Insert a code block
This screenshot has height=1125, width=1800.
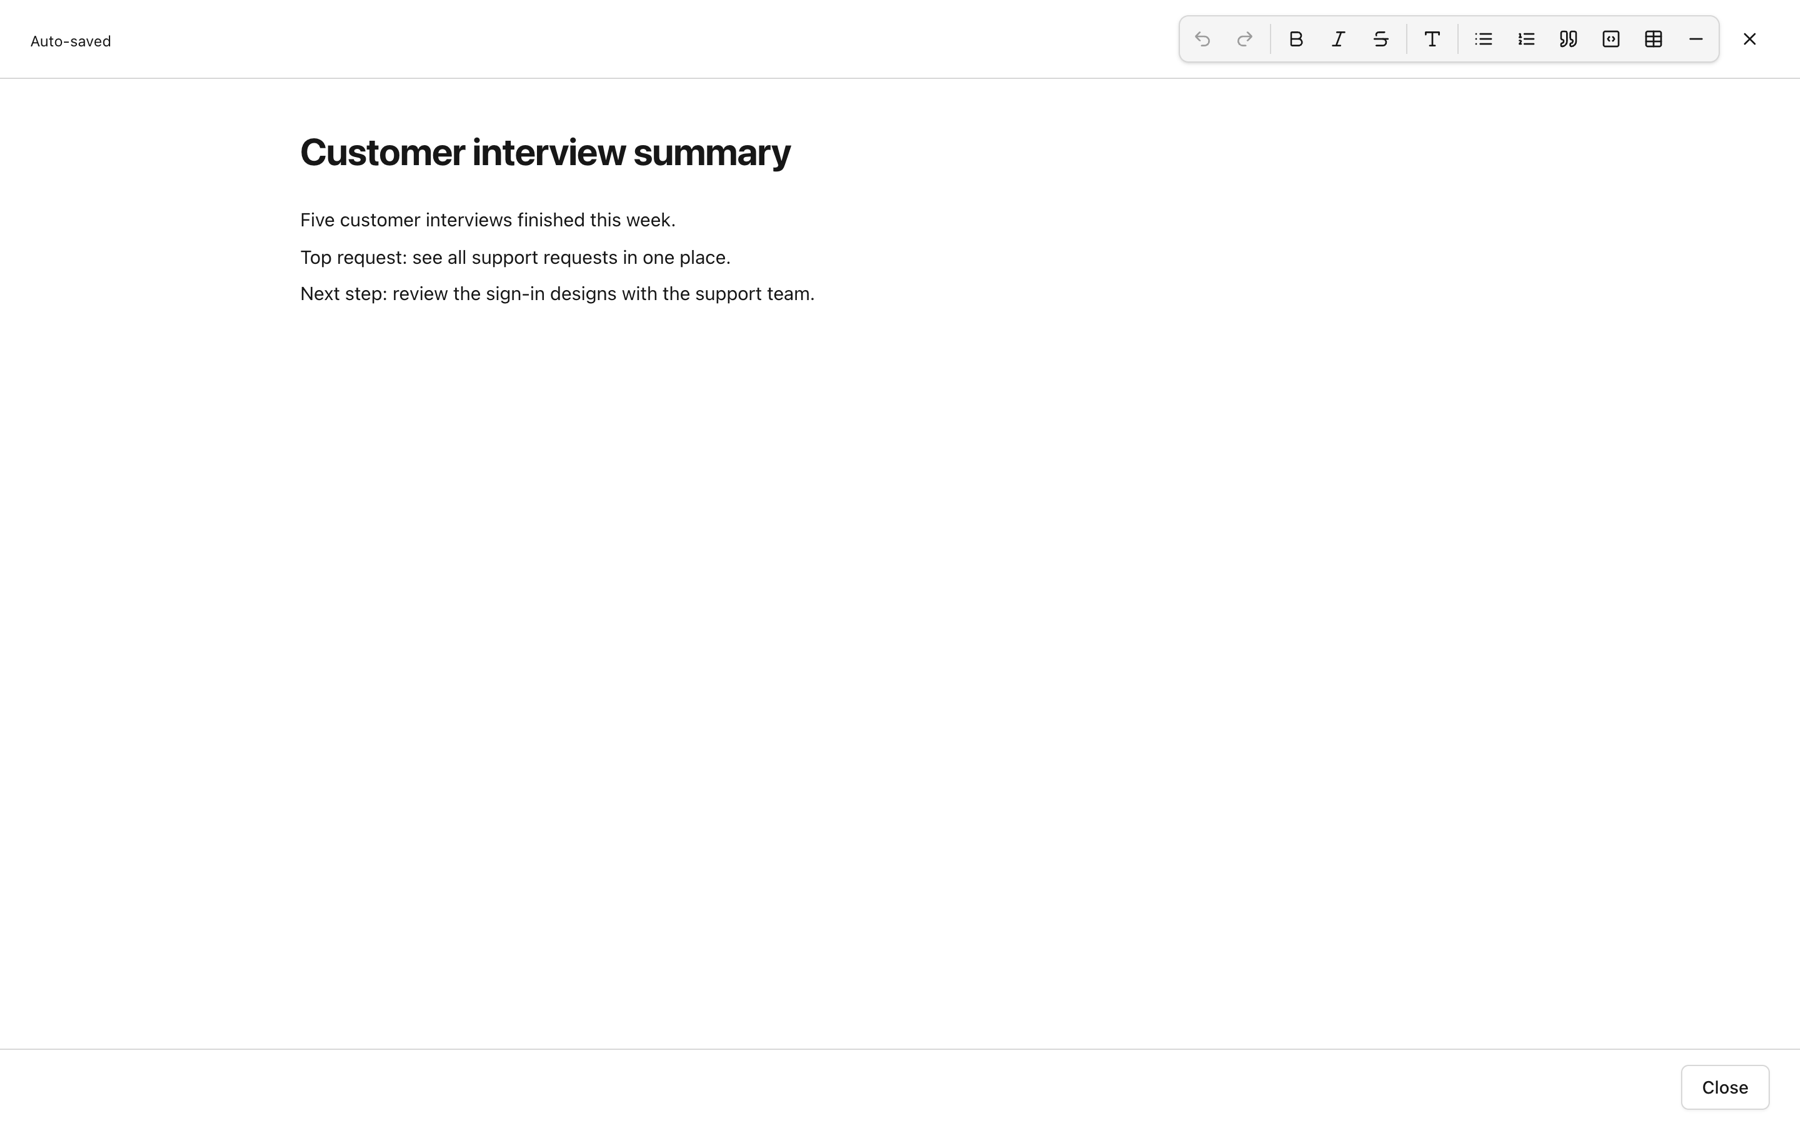1611,39
